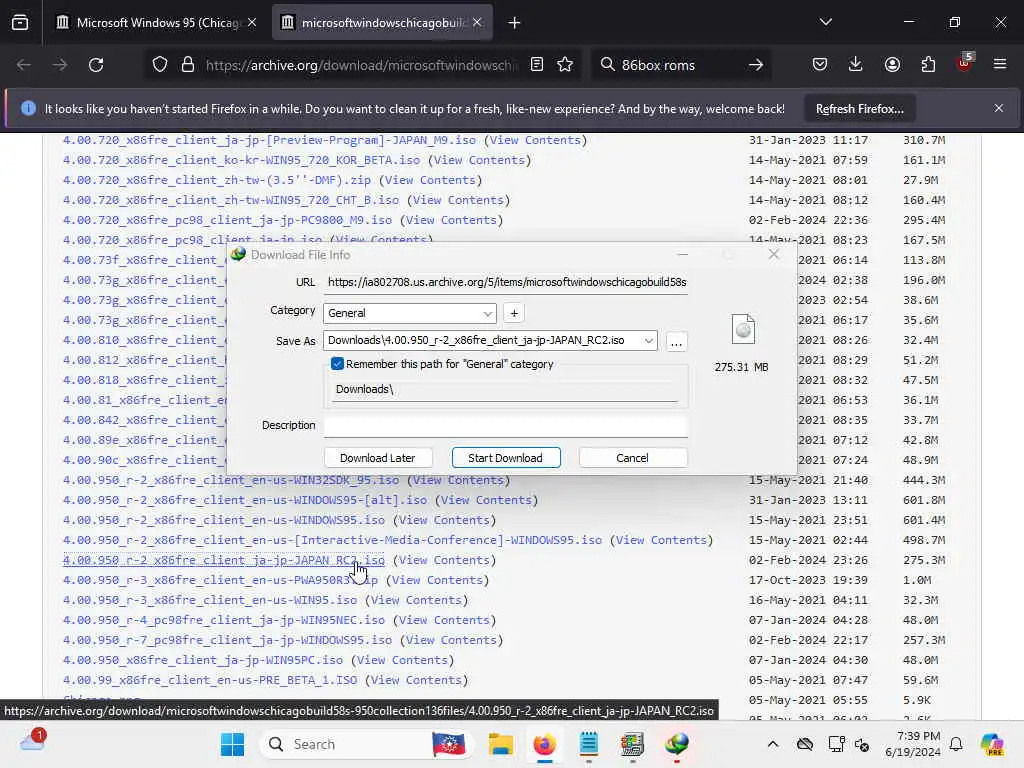Open the Interactive-Media-Conference WINDOWS95.iso link

point(332,540)
